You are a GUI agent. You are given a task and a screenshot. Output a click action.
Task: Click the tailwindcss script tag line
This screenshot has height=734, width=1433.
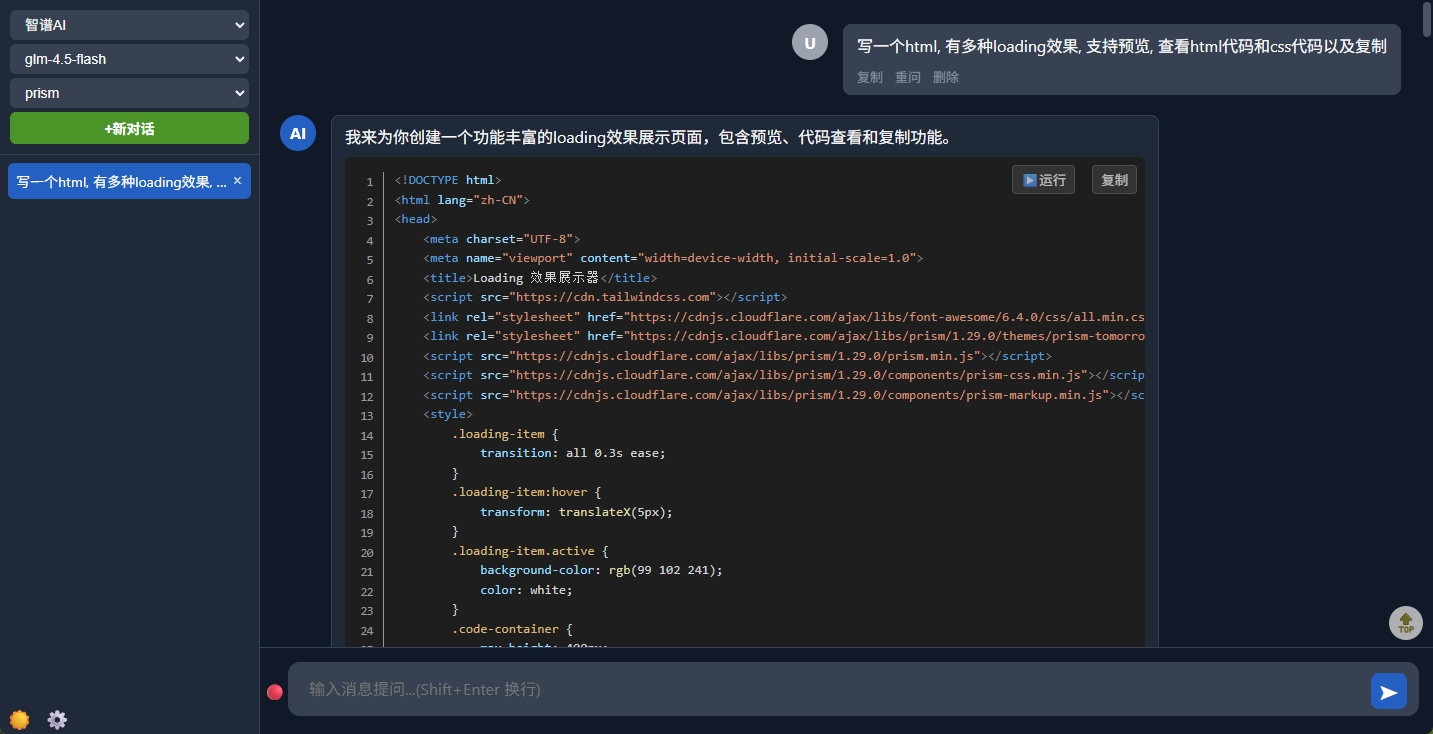(605, 297)
